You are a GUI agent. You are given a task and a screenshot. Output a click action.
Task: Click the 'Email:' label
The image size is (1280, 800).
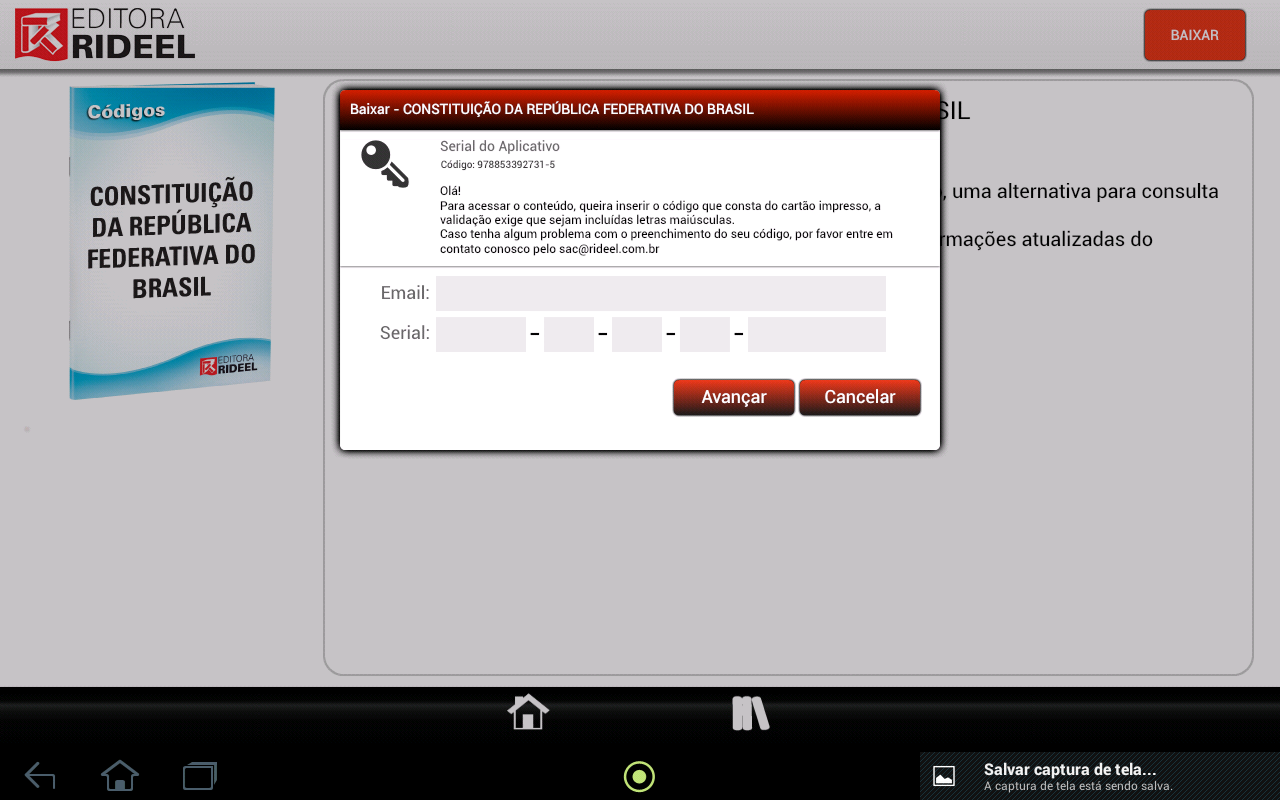coord(405,293)
